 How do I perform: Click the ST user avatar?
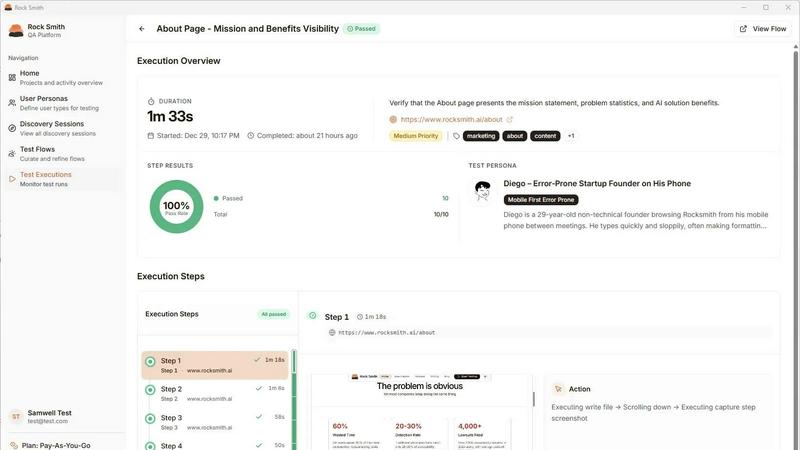tap(15, 417)
